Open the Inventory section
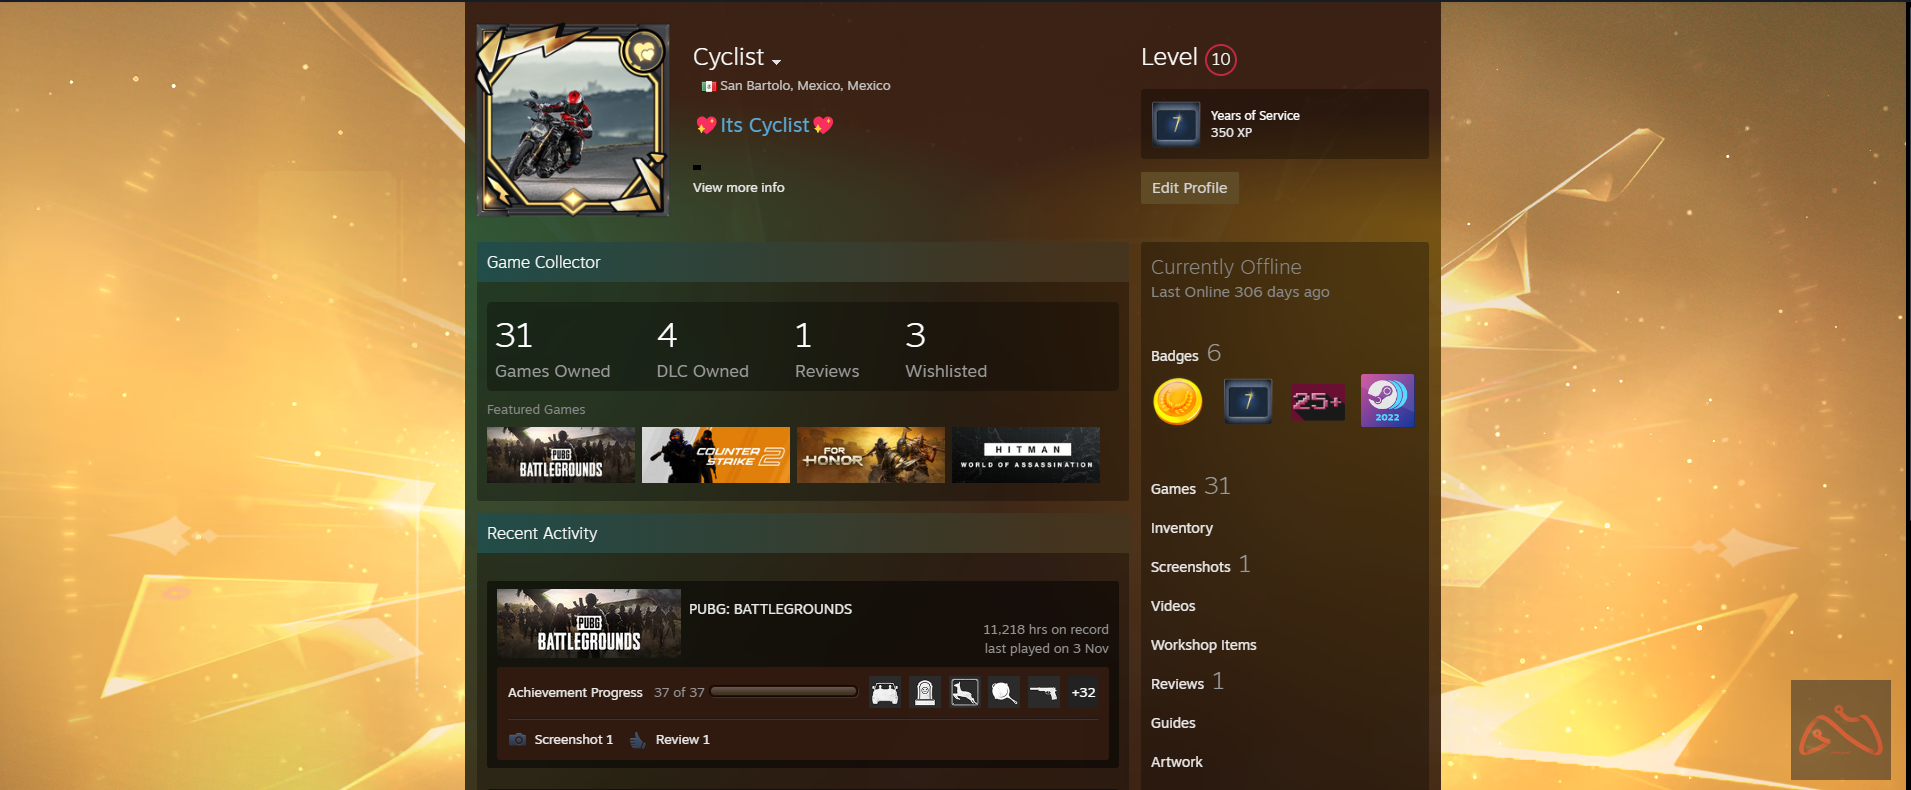This screenshot has width=1911, height=790. pyautogui.click(x=1181, y=528)
